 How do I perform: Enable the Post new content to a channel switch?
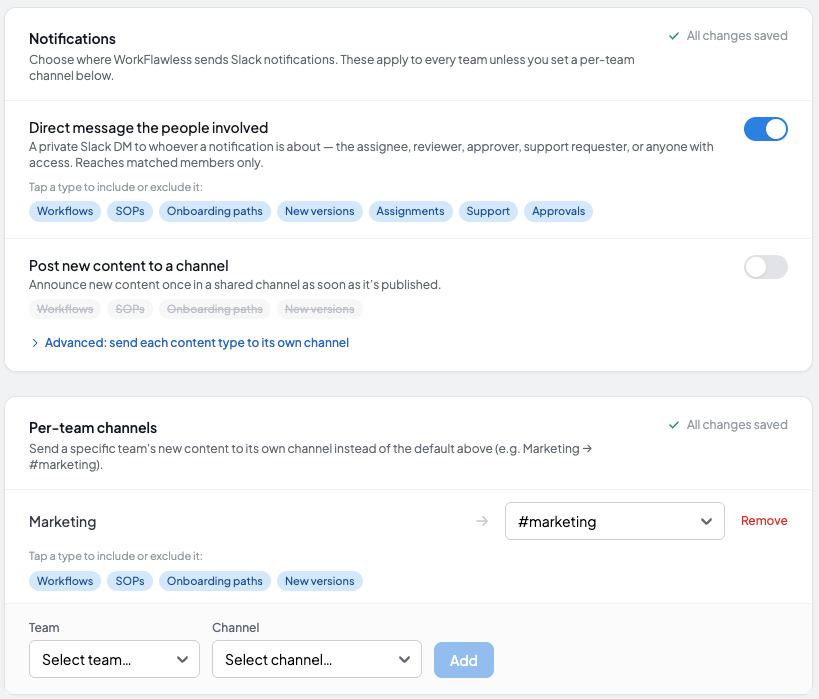[x=766, y=267]
